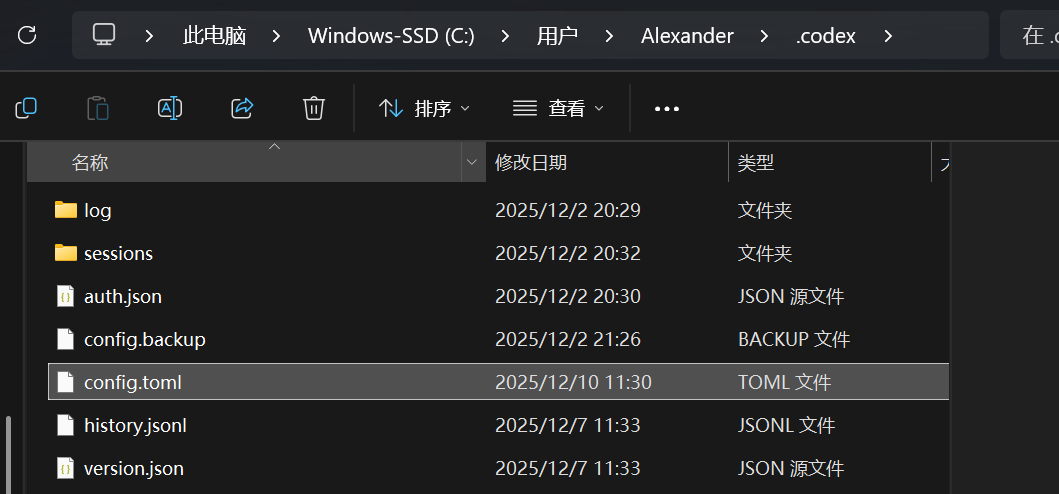Image resolution: width=1059 pixels, height=494 pixels.
Task: Expand chevron after .codex in breadcrumb
Action: point(887,35)
